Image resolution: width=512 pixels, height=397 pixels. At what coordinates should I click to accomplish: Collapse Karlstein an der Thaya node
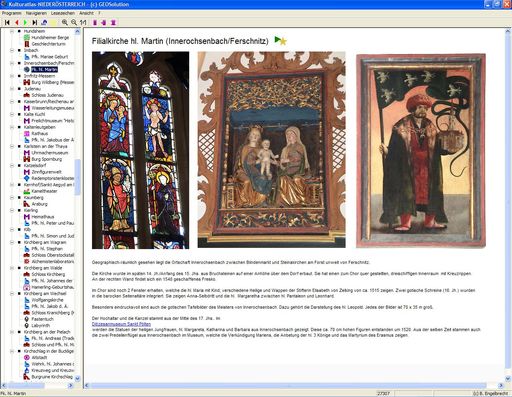coord(12,146)
